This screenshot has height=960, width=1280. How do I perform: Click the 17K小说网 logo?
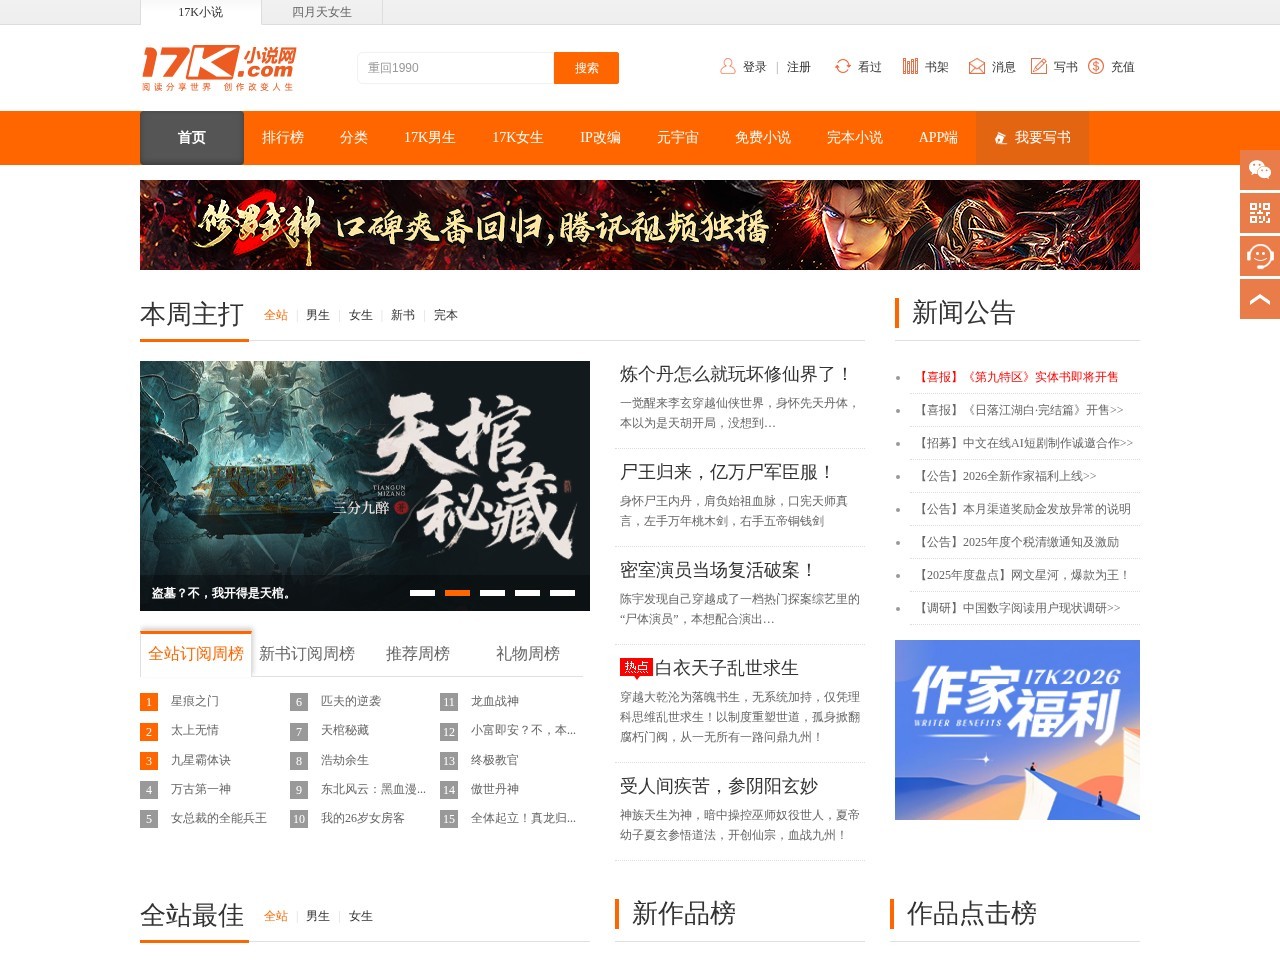(218, 68)
